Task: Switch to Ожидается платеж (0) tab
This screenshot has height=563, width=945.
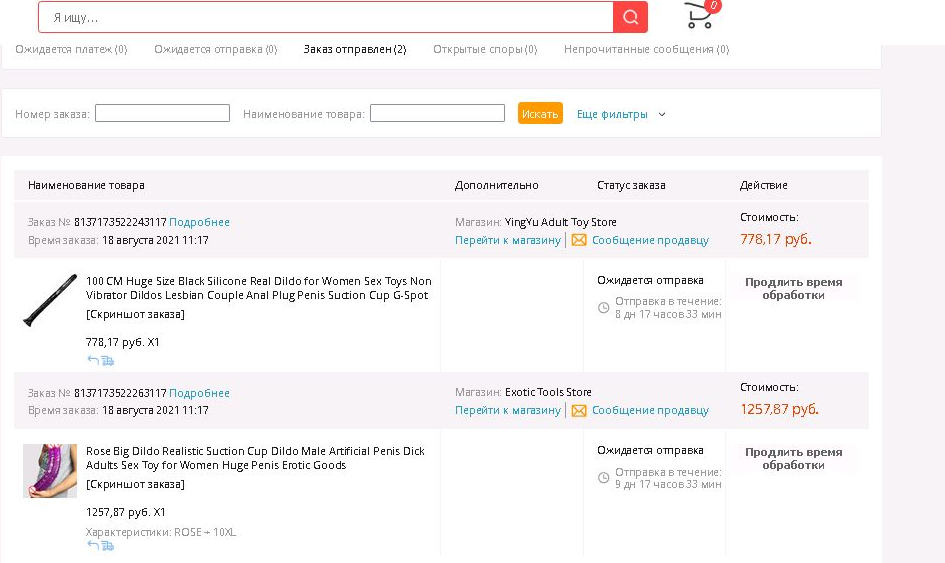Action: (71, 49)
